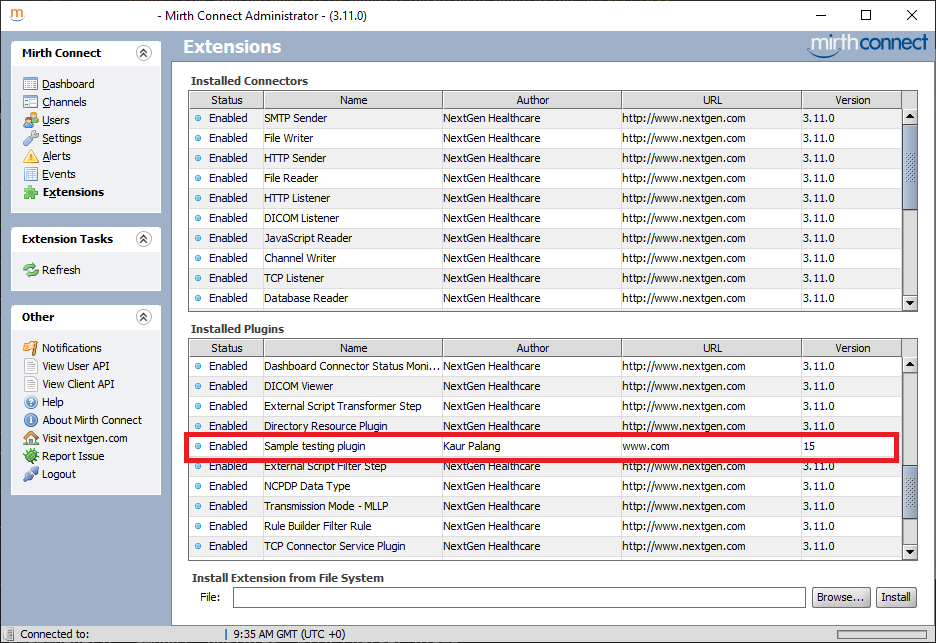Click the Extensions puzzle icon

[30, 192]
